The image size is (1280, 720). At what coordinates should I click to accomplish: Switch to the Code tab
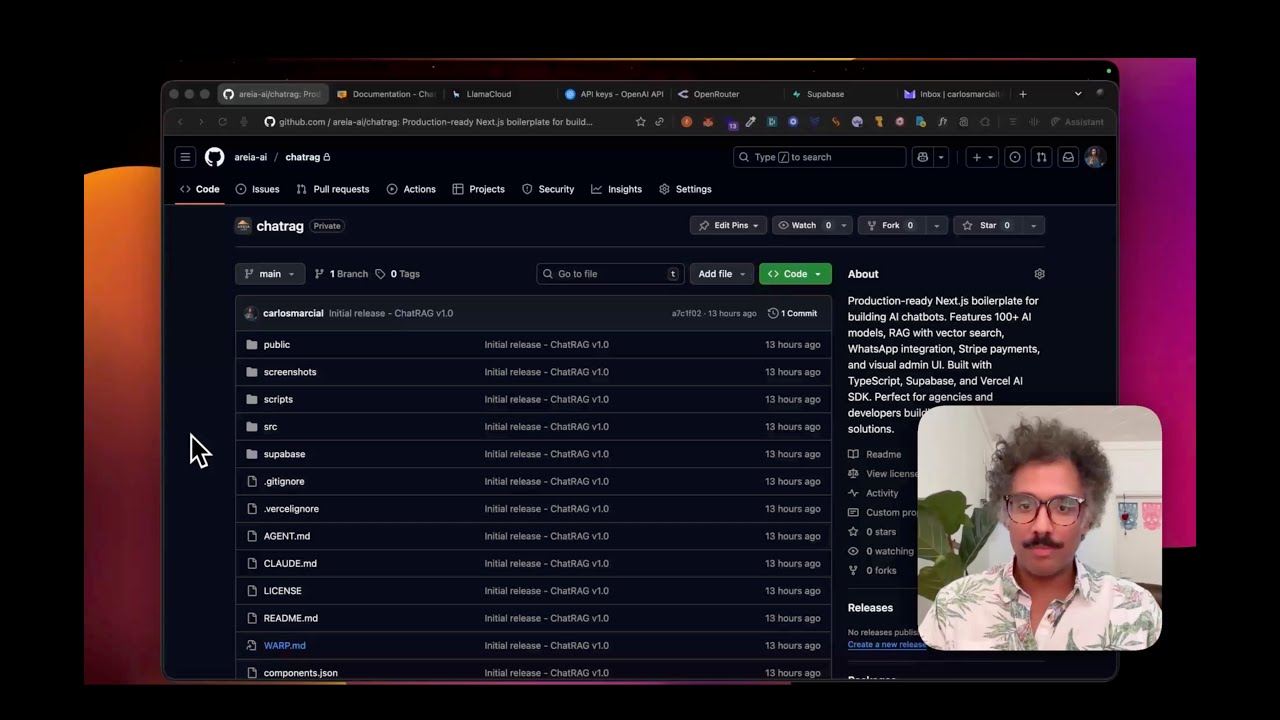200,189
